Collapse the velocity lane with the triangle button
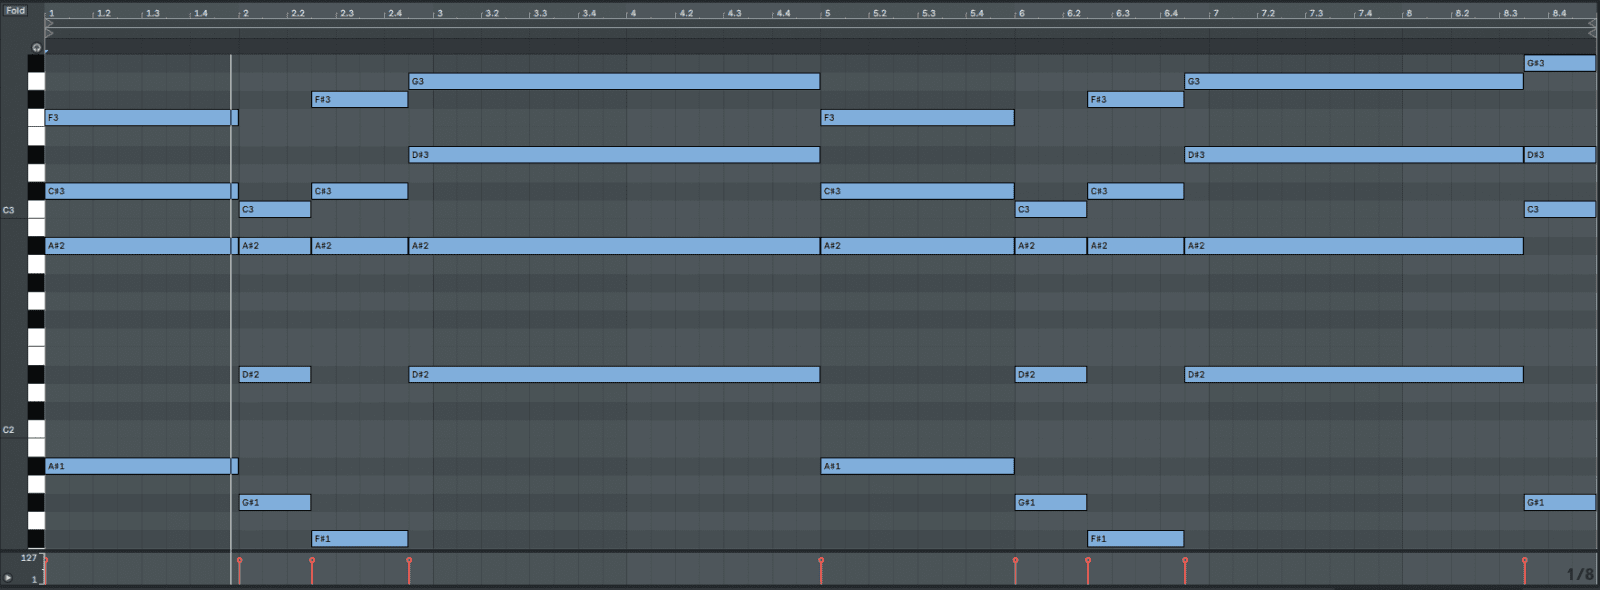The image size is (1600, 590). coord(8,577)
